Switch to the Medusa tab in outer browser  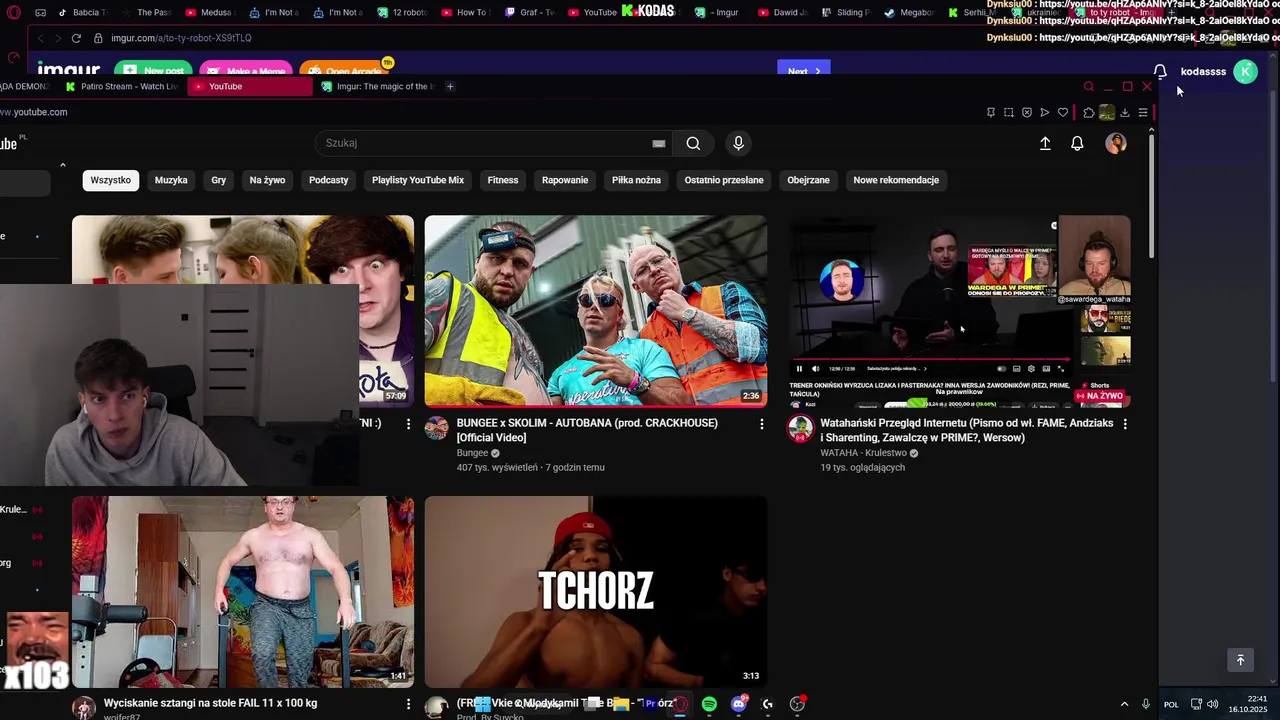pyautogui.click(x=209, y=13)
